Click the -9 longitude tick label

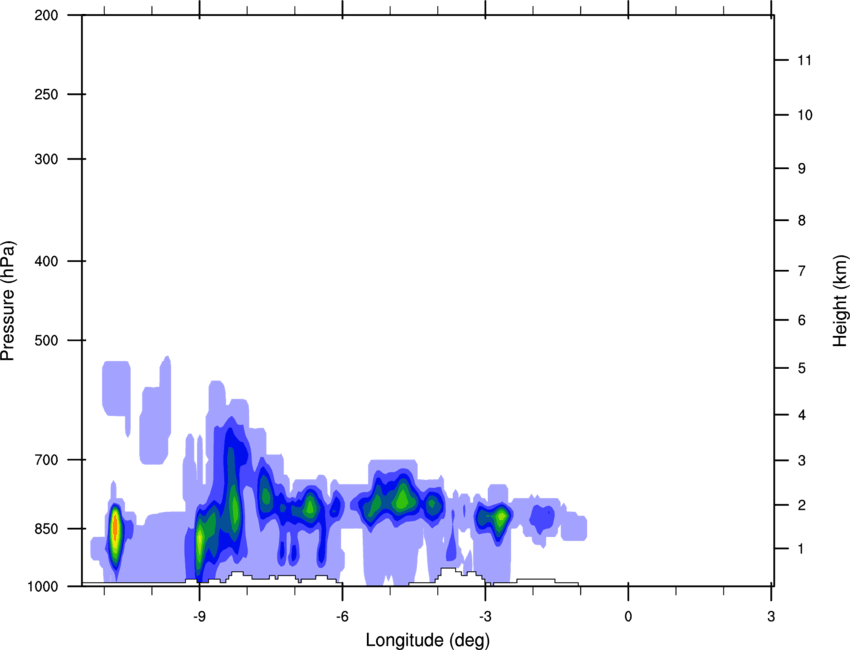click(x=199, y=616)
